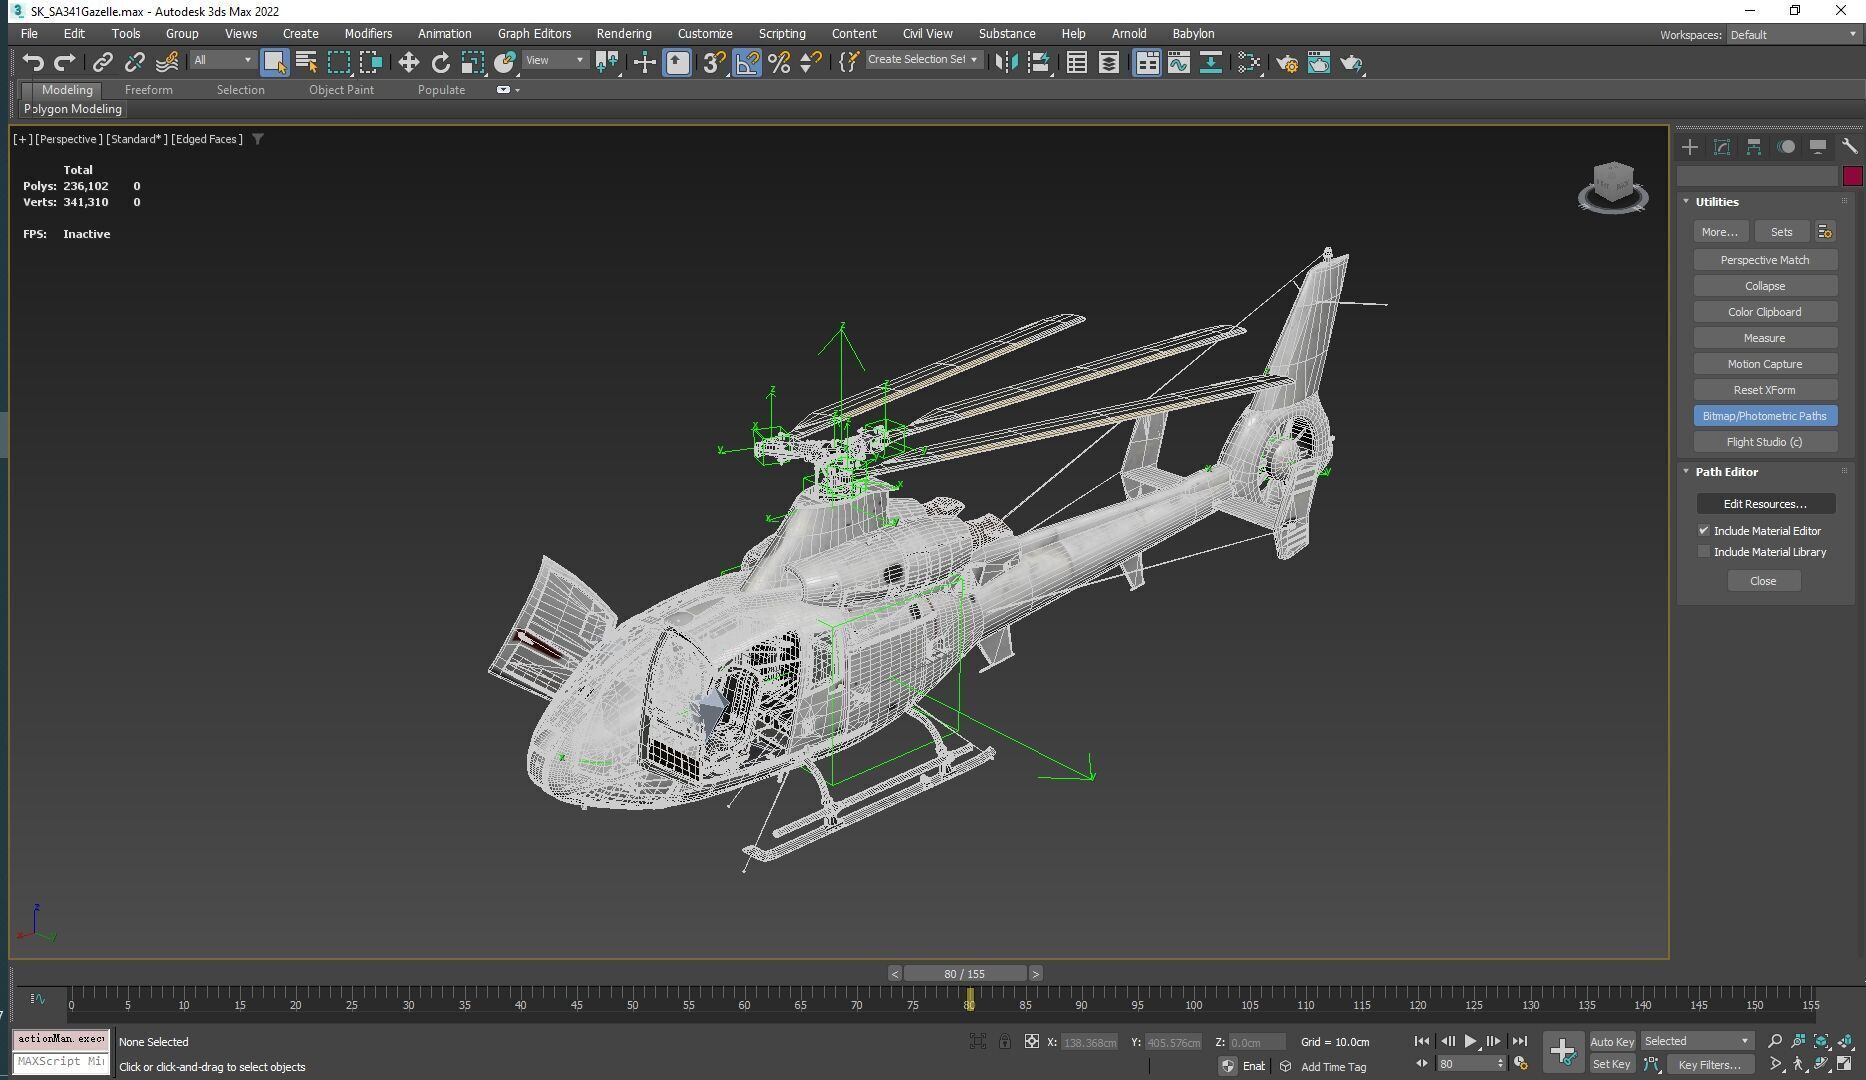The image size is (1866, 1080).
Task: Click the Edit Resources button
Action: [1765, 504]
